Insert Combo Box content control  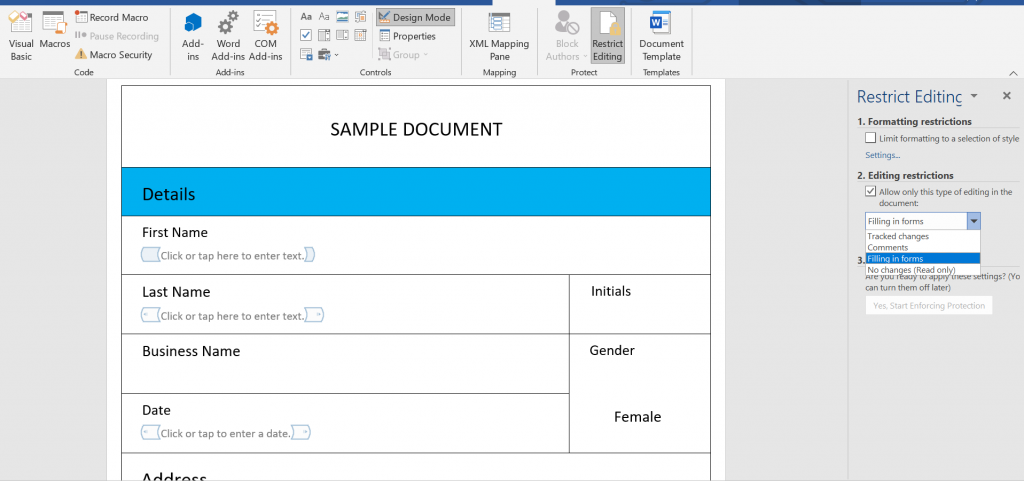[324, 35]
